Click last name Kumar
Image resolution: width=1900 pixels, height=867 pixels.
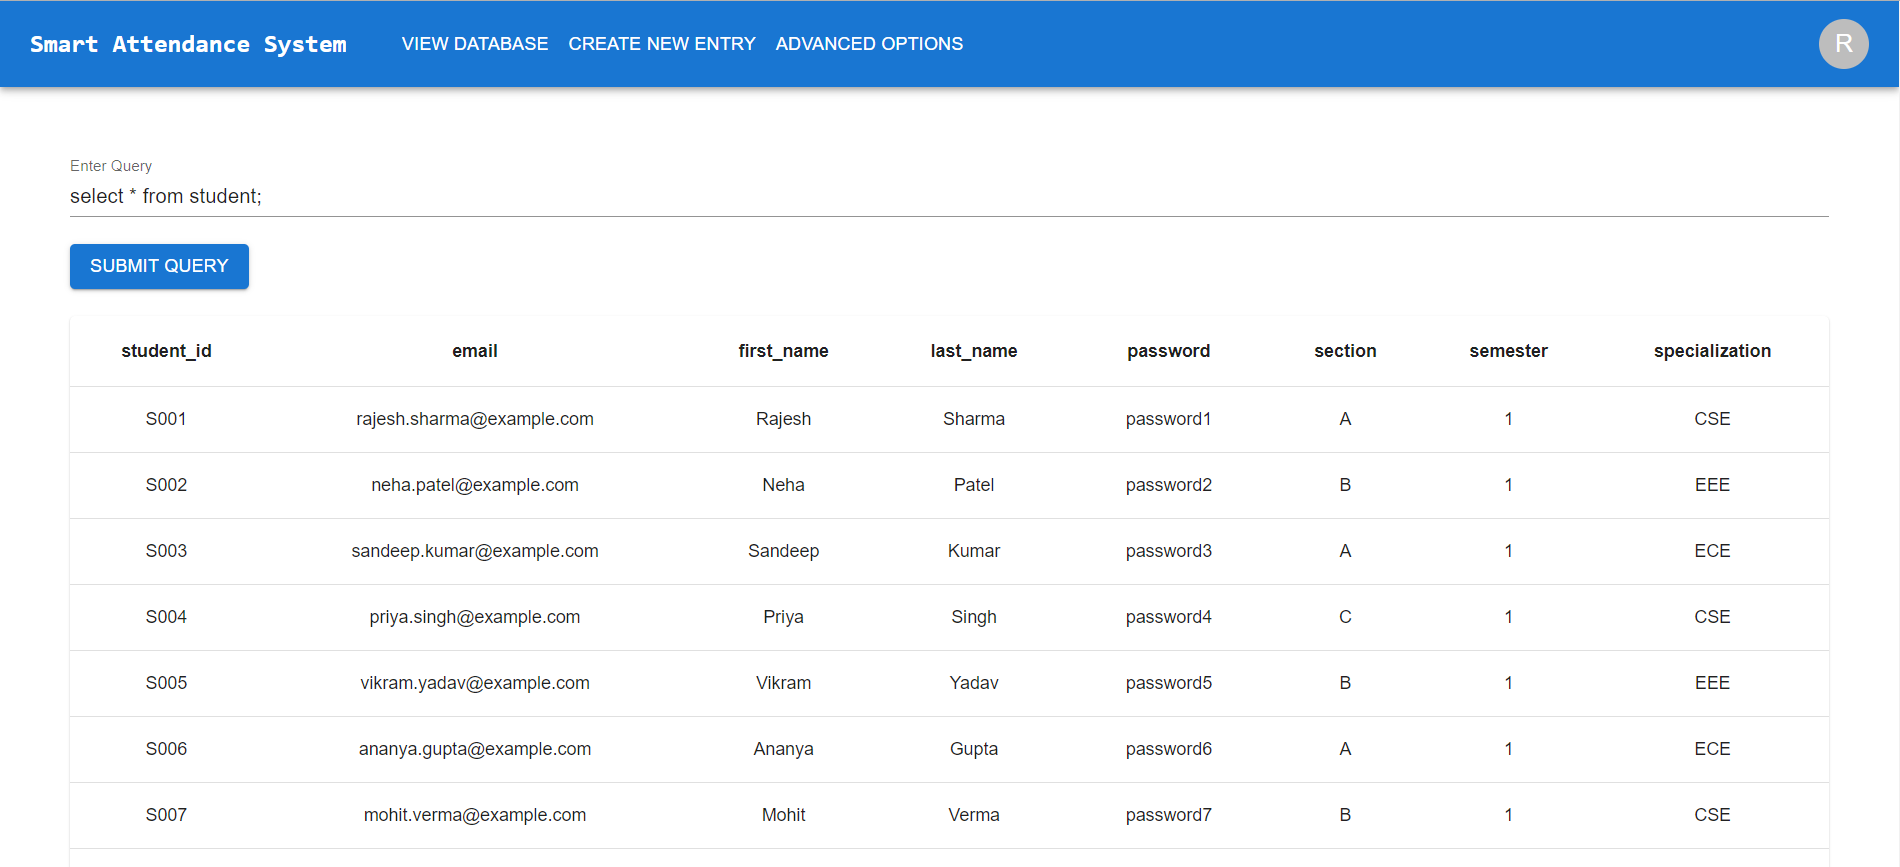pos(974,551)
